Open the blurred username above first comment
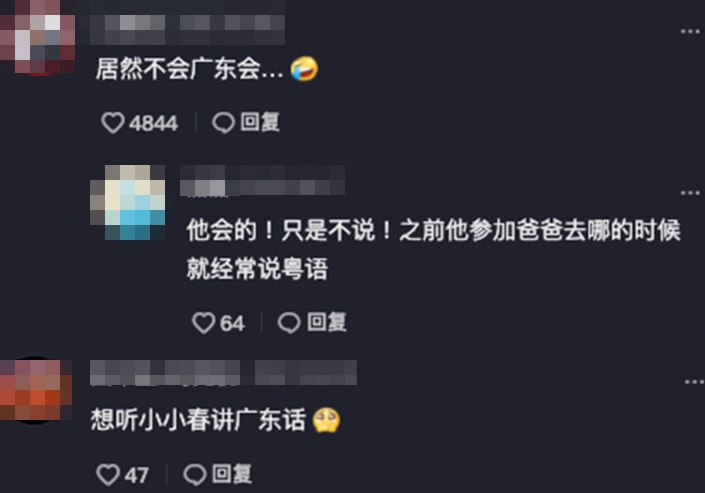 (187, 29)
